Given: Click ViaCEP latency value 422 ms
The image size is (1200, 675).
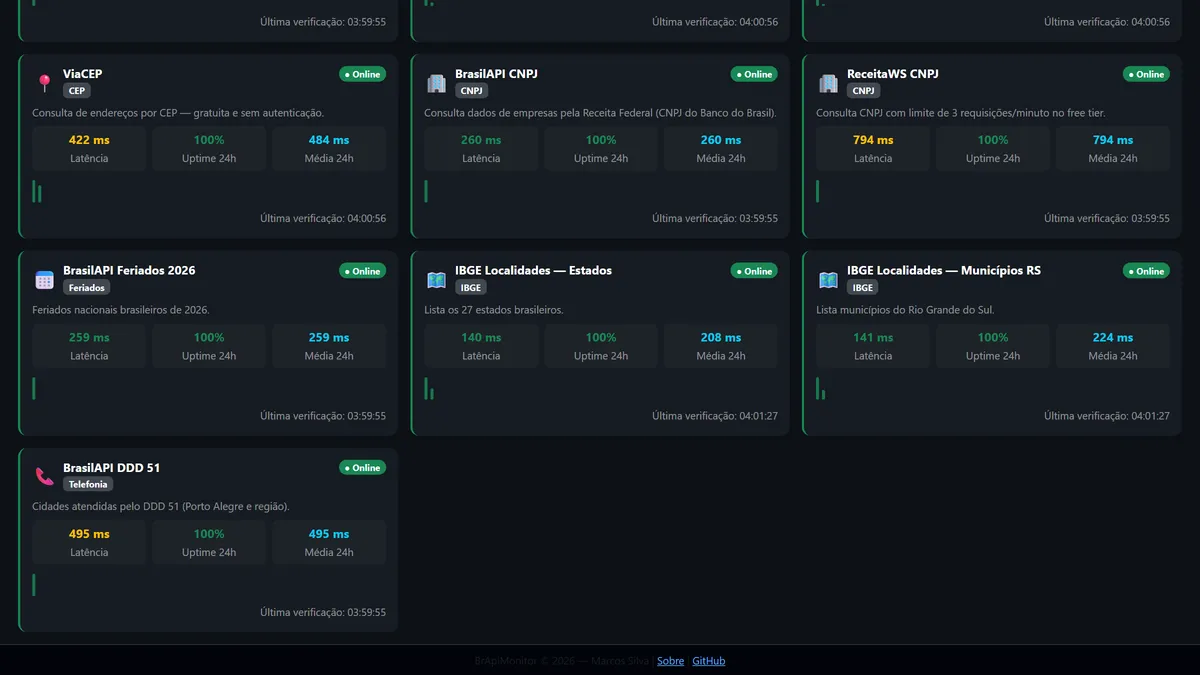Looking at the screenshot, I should tap(89, 140).
